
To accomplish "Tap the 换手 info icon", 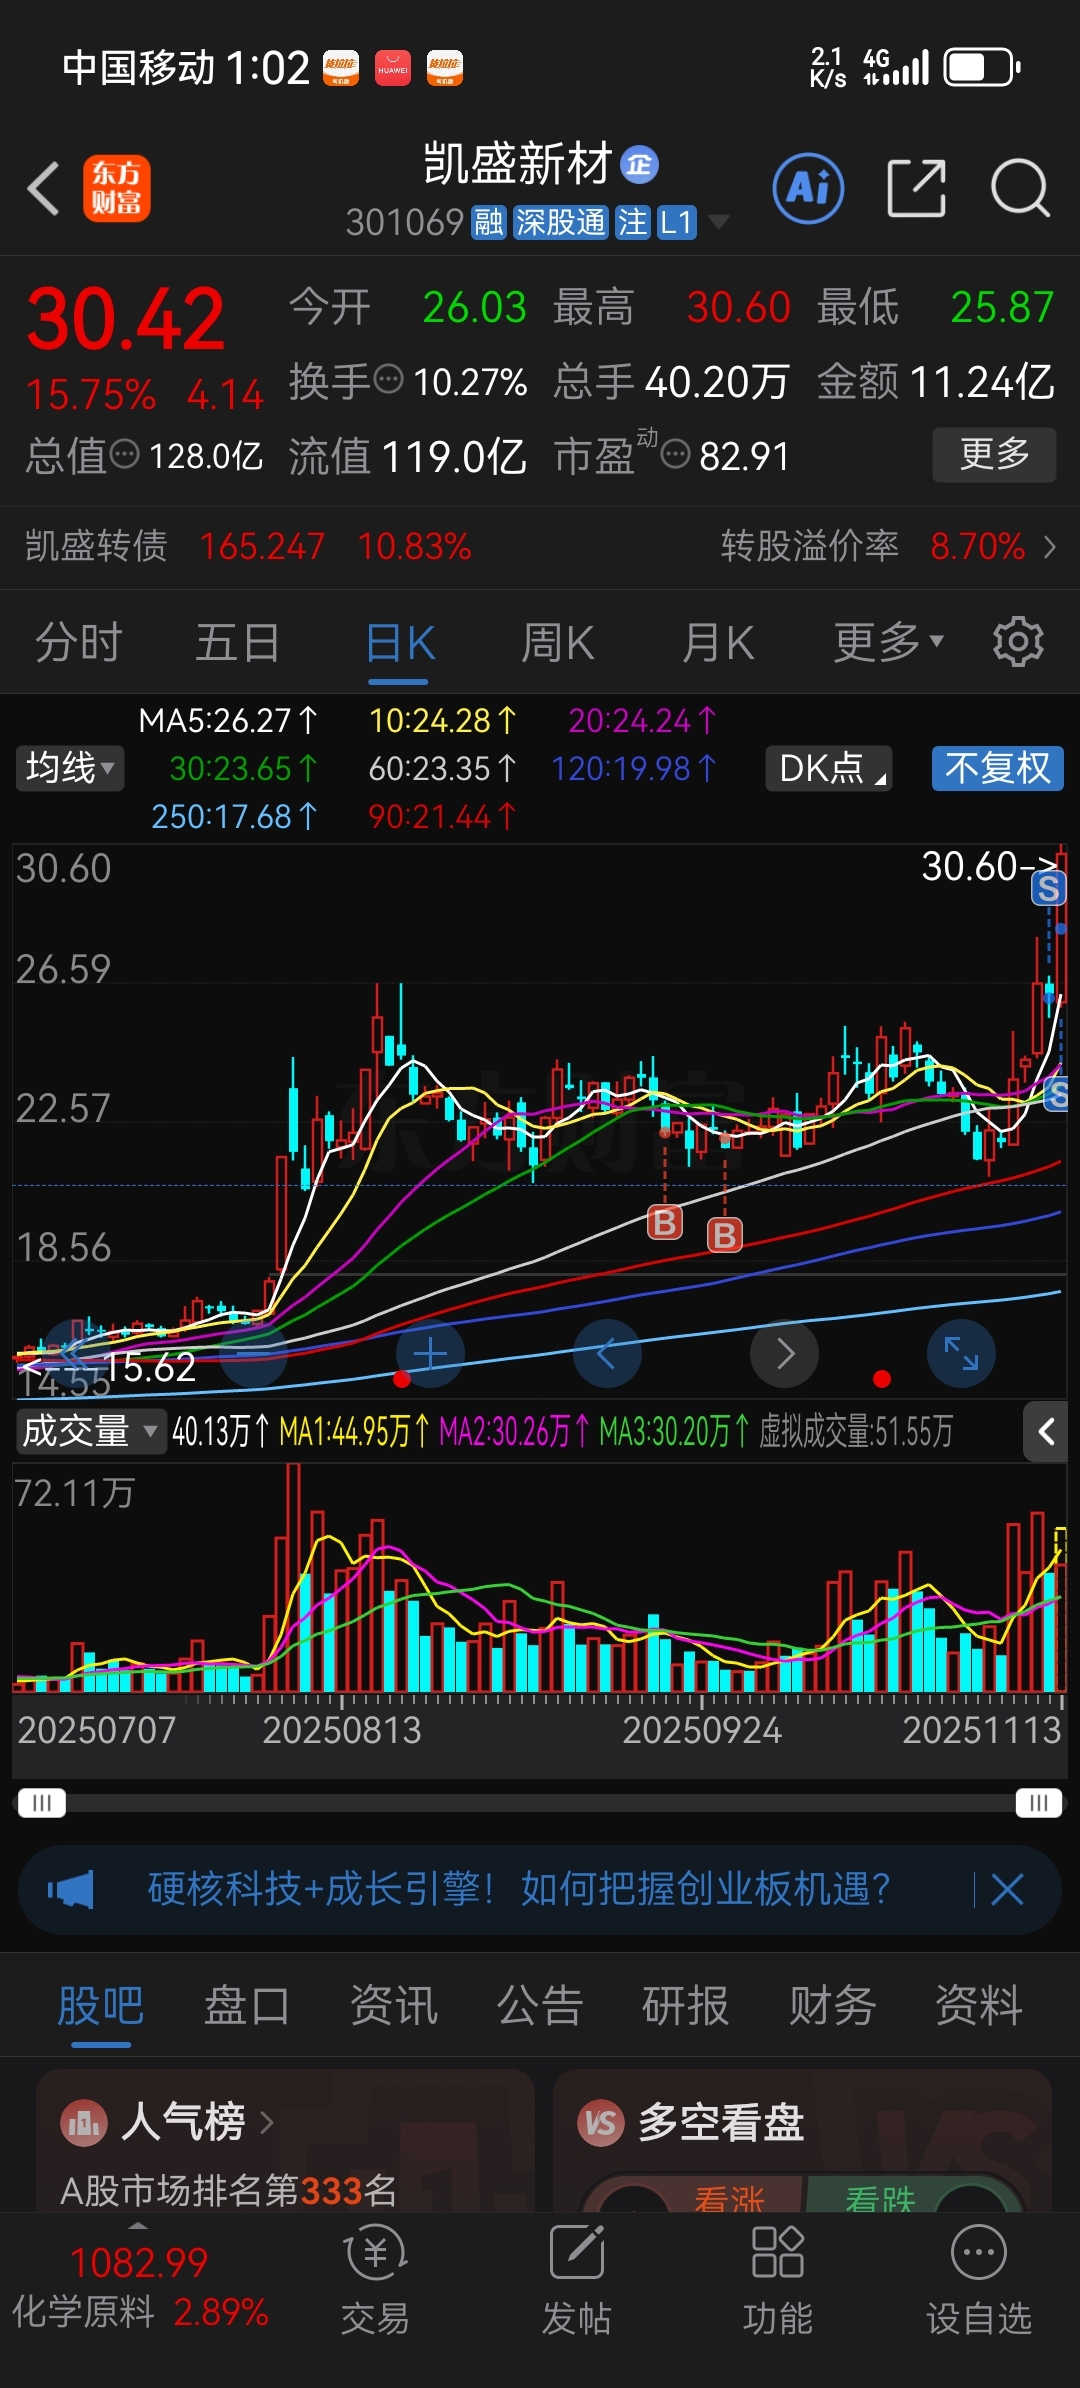I will coord(388,380).
